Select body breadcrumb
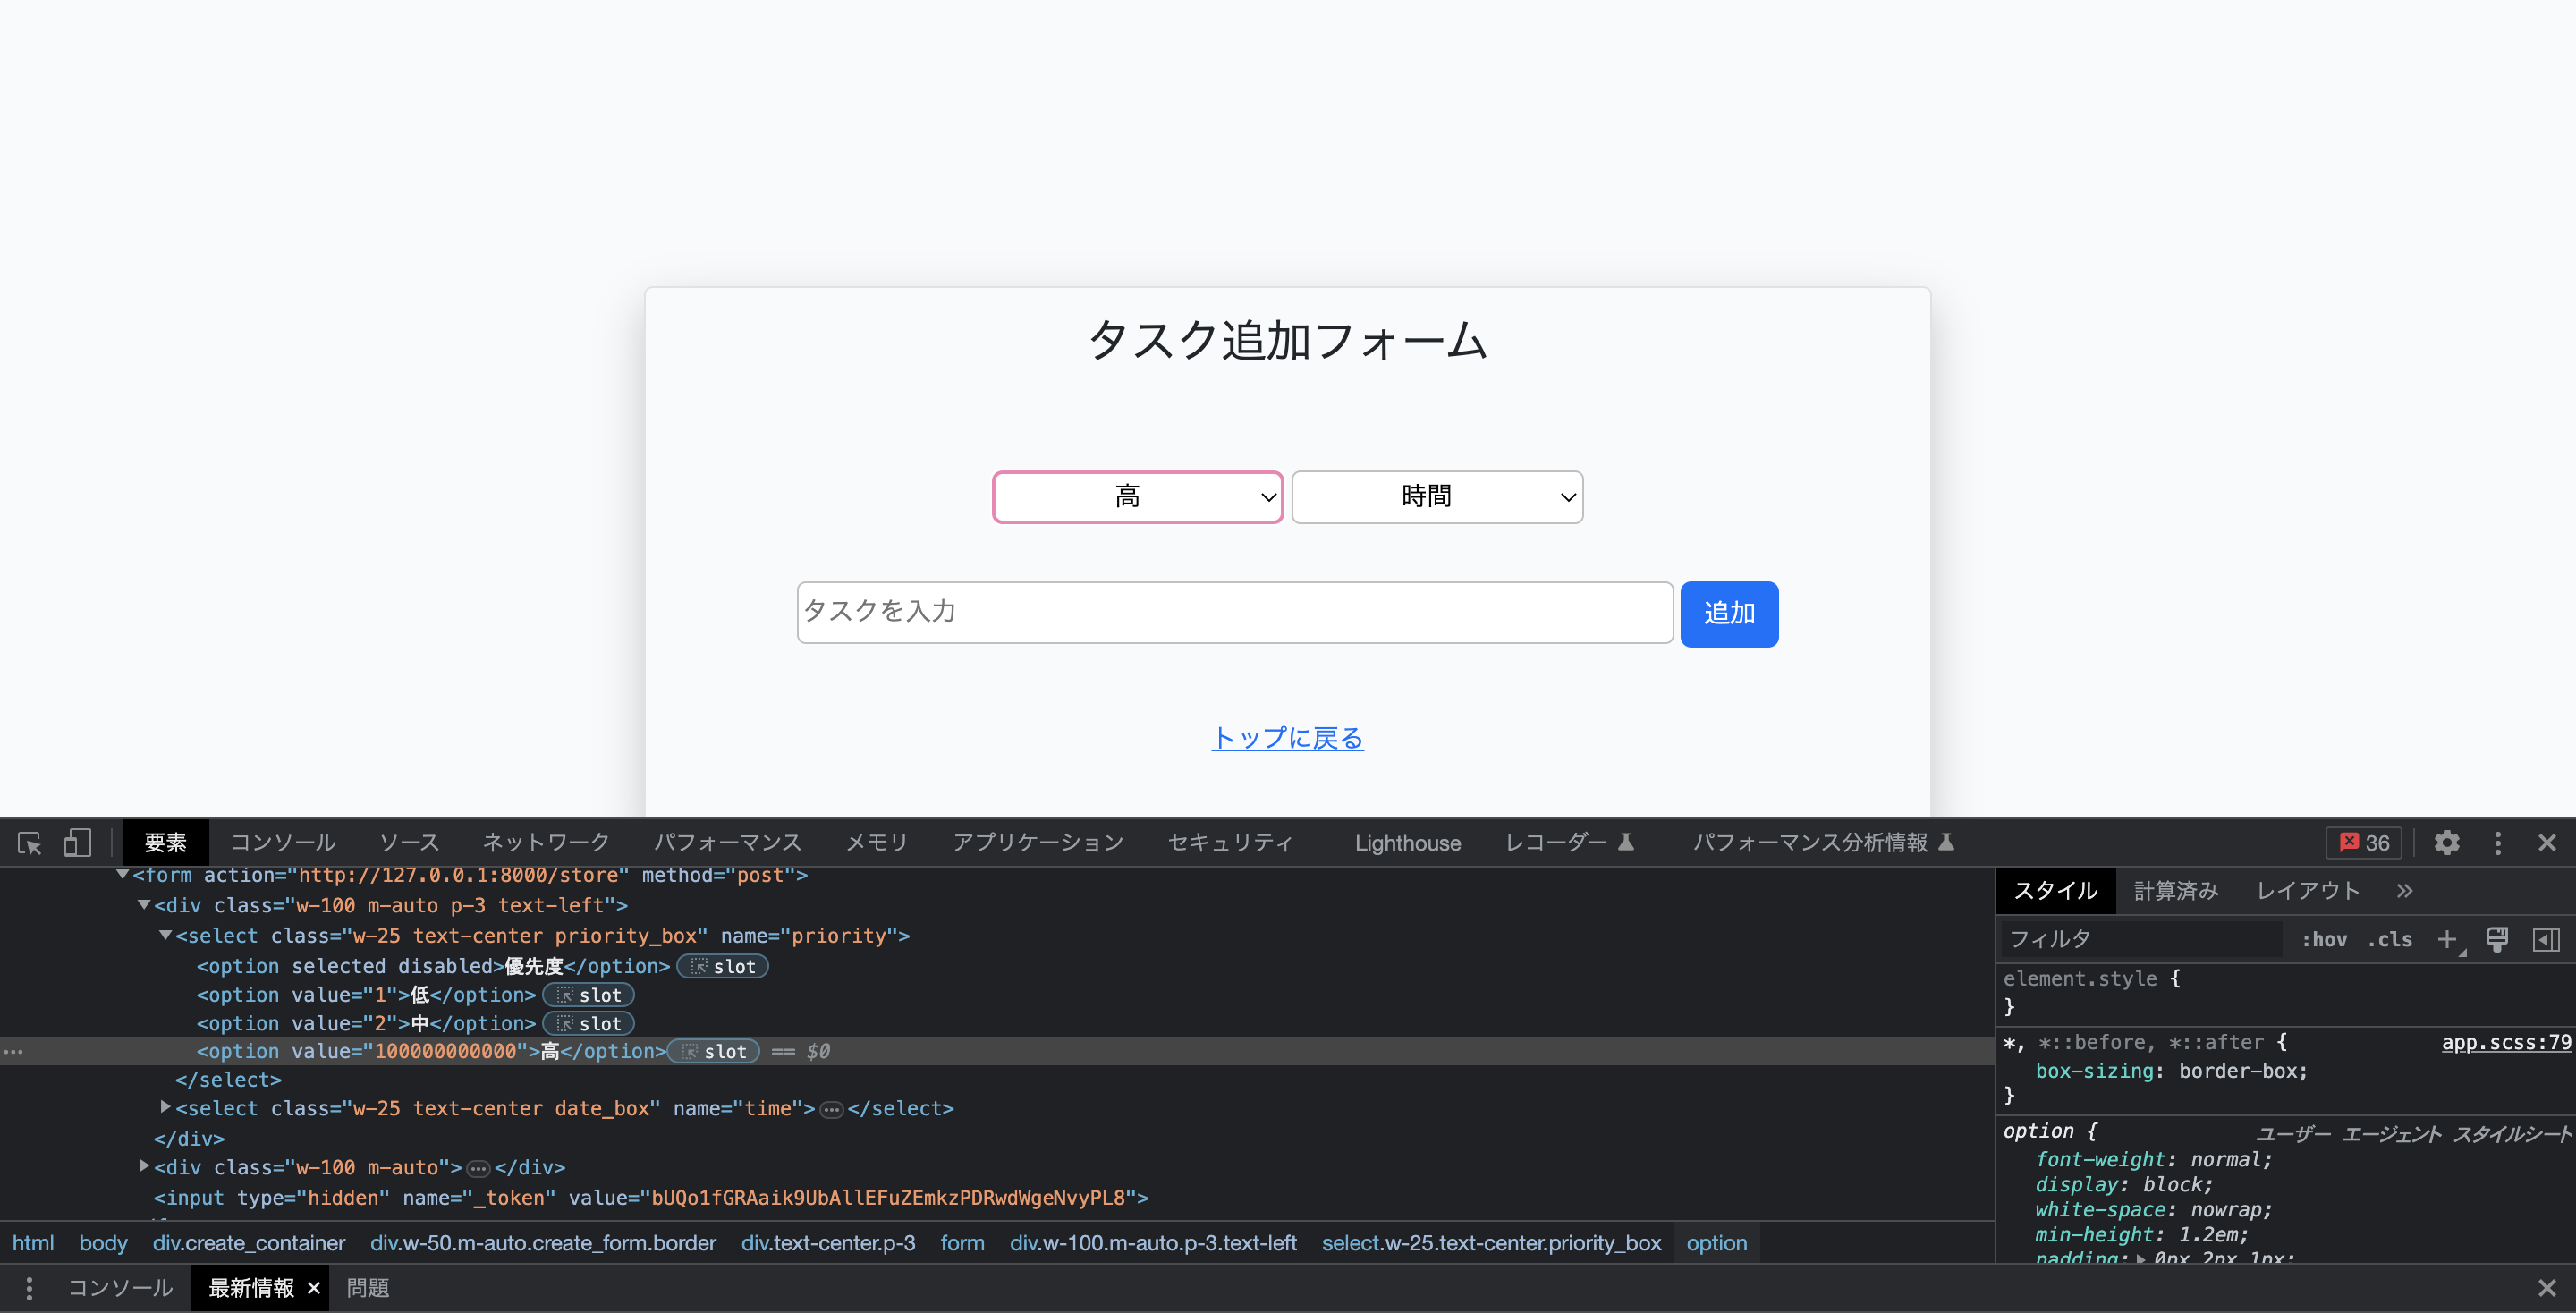This screenshot has height=1313, width=2576. (103, 1243)
